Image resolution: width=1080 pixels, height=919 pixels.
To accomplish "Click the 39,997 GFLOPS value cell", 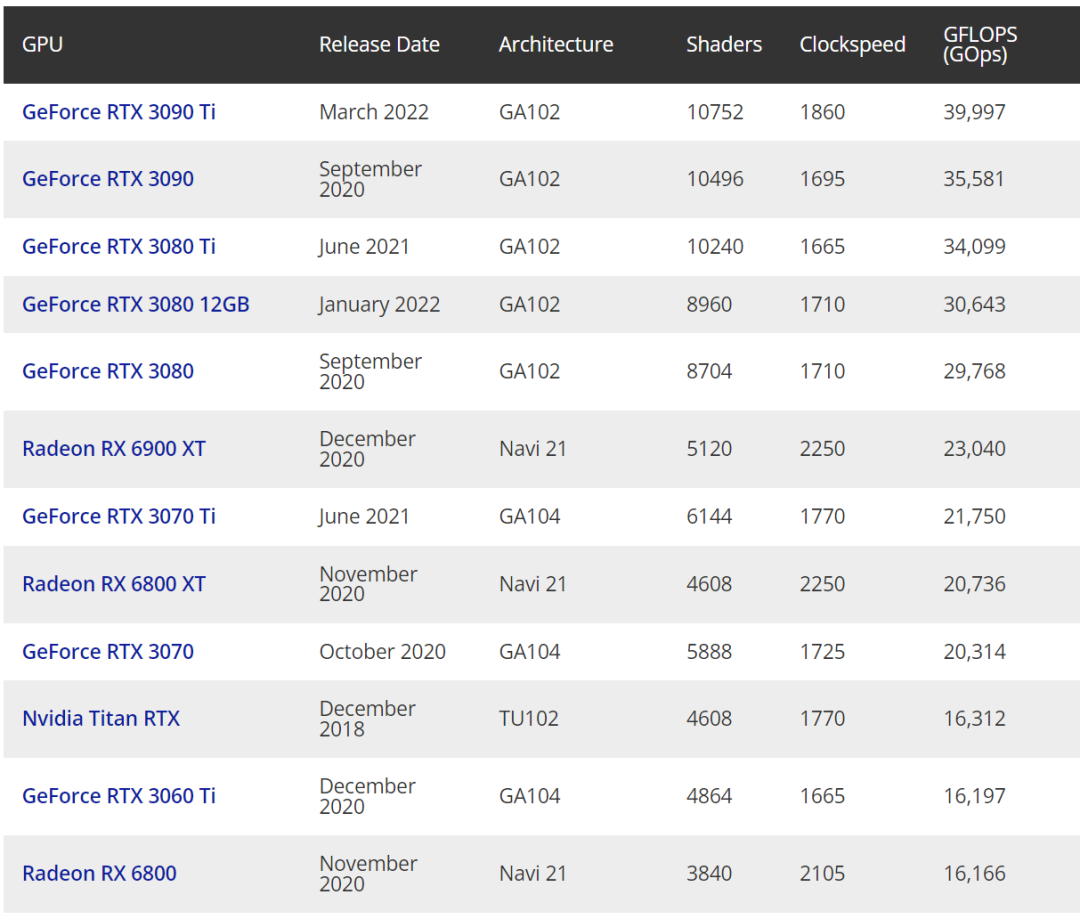I will pos(974,112).
